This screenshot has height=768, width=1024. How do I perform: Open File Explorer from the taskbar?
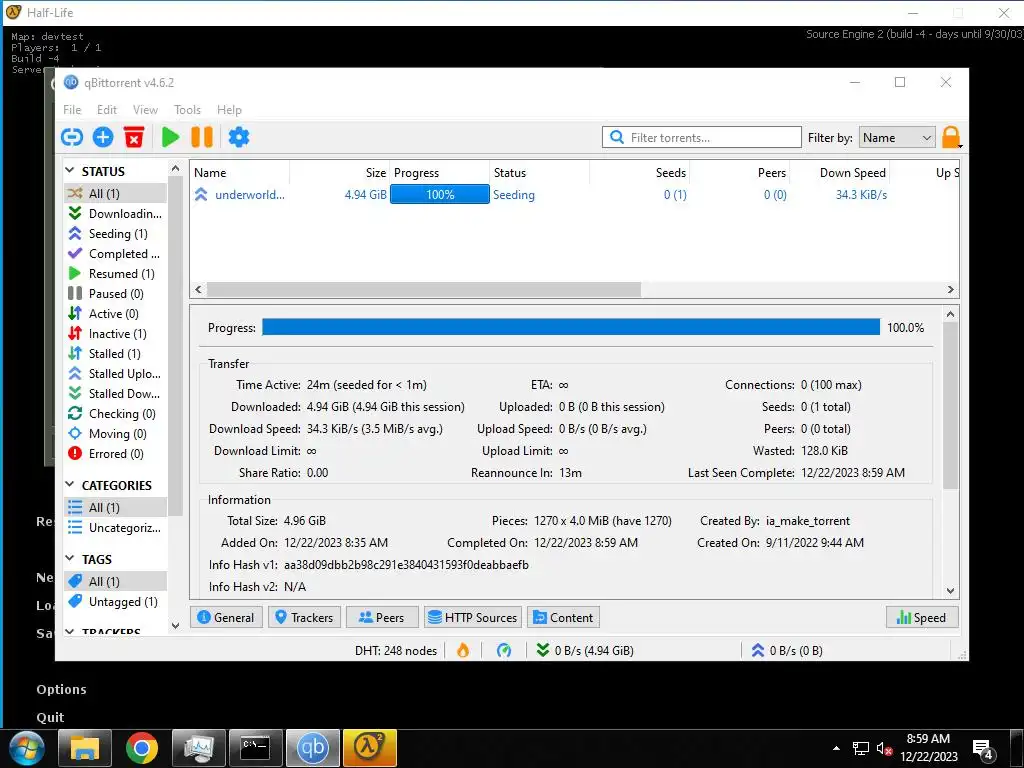coord(85,748)
